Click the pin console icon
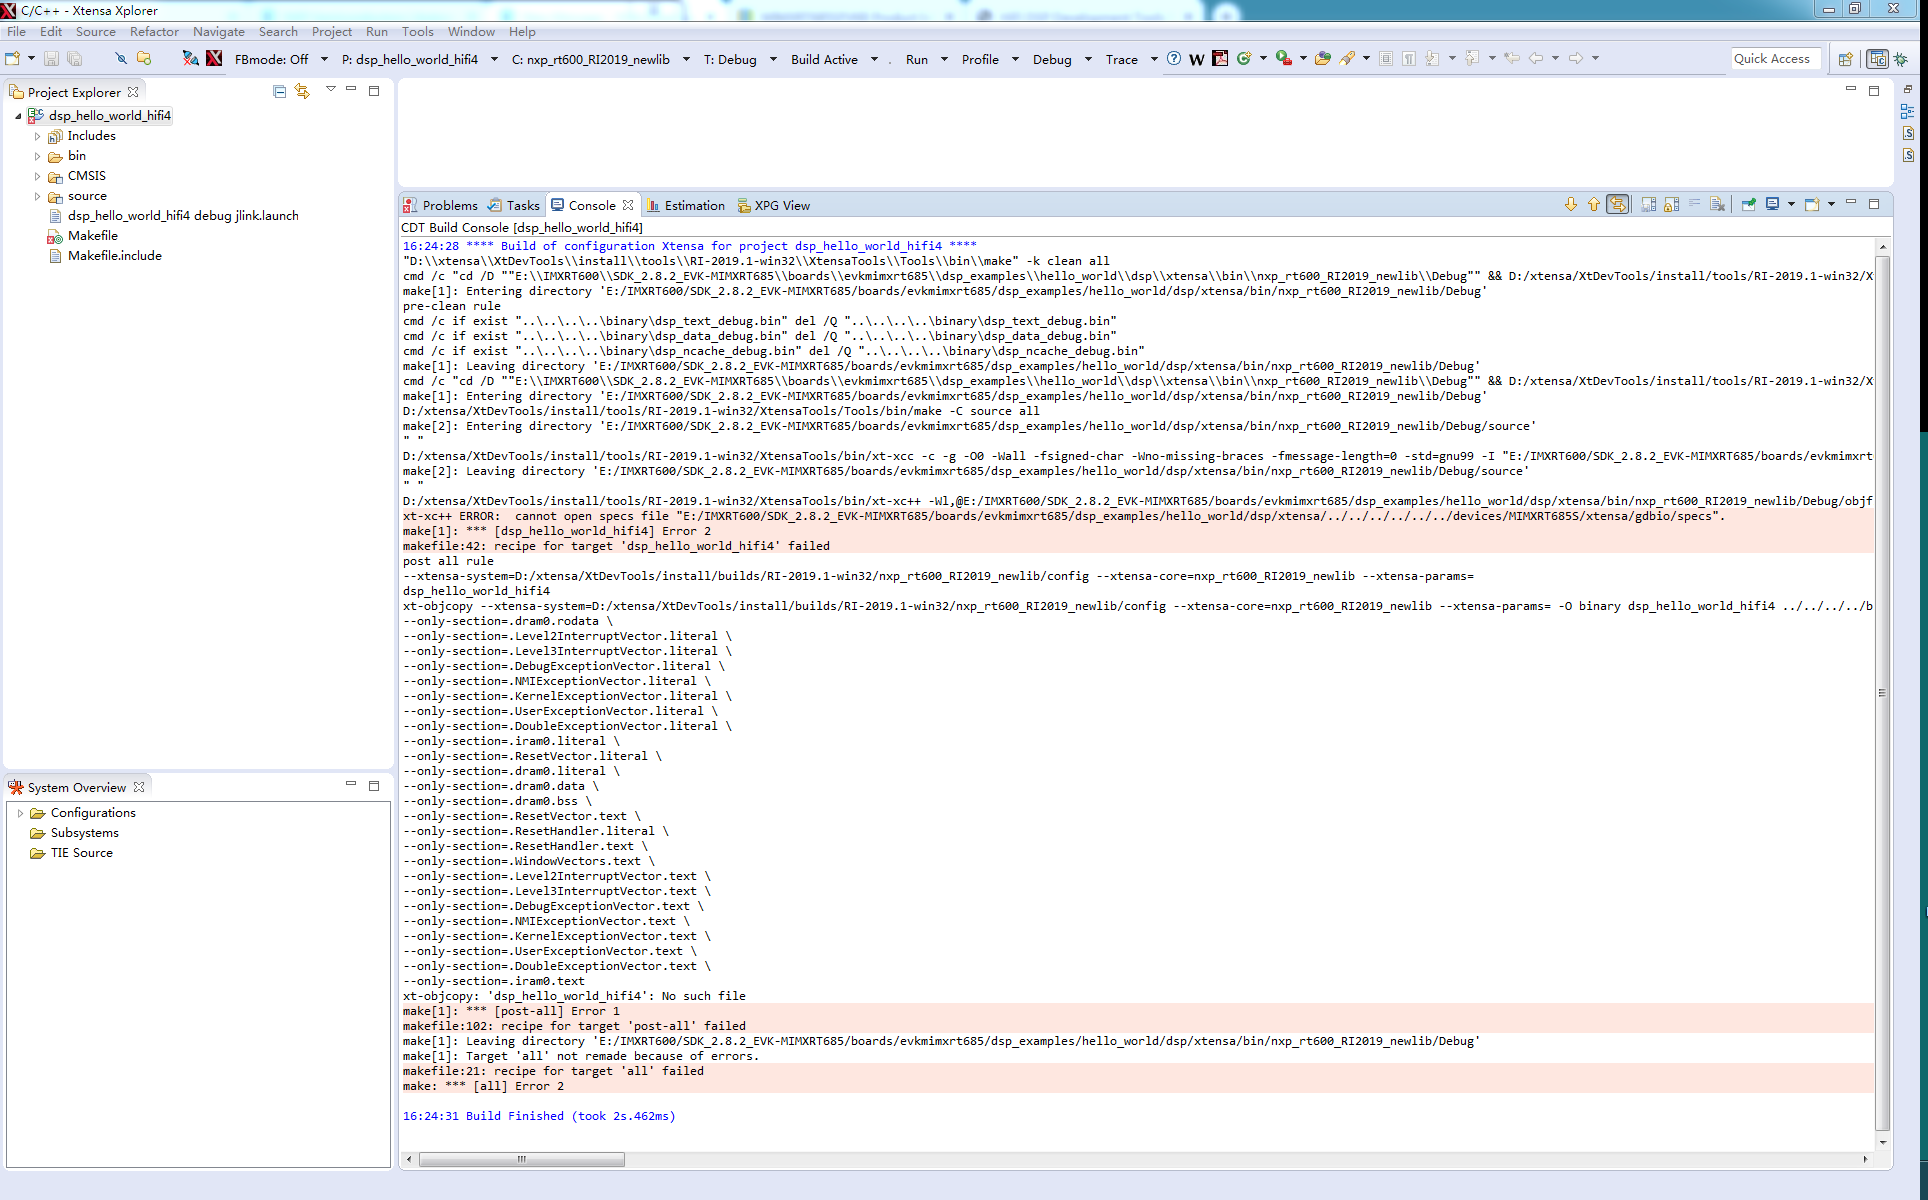The image size is (1928, 1200). (1748, 204)
